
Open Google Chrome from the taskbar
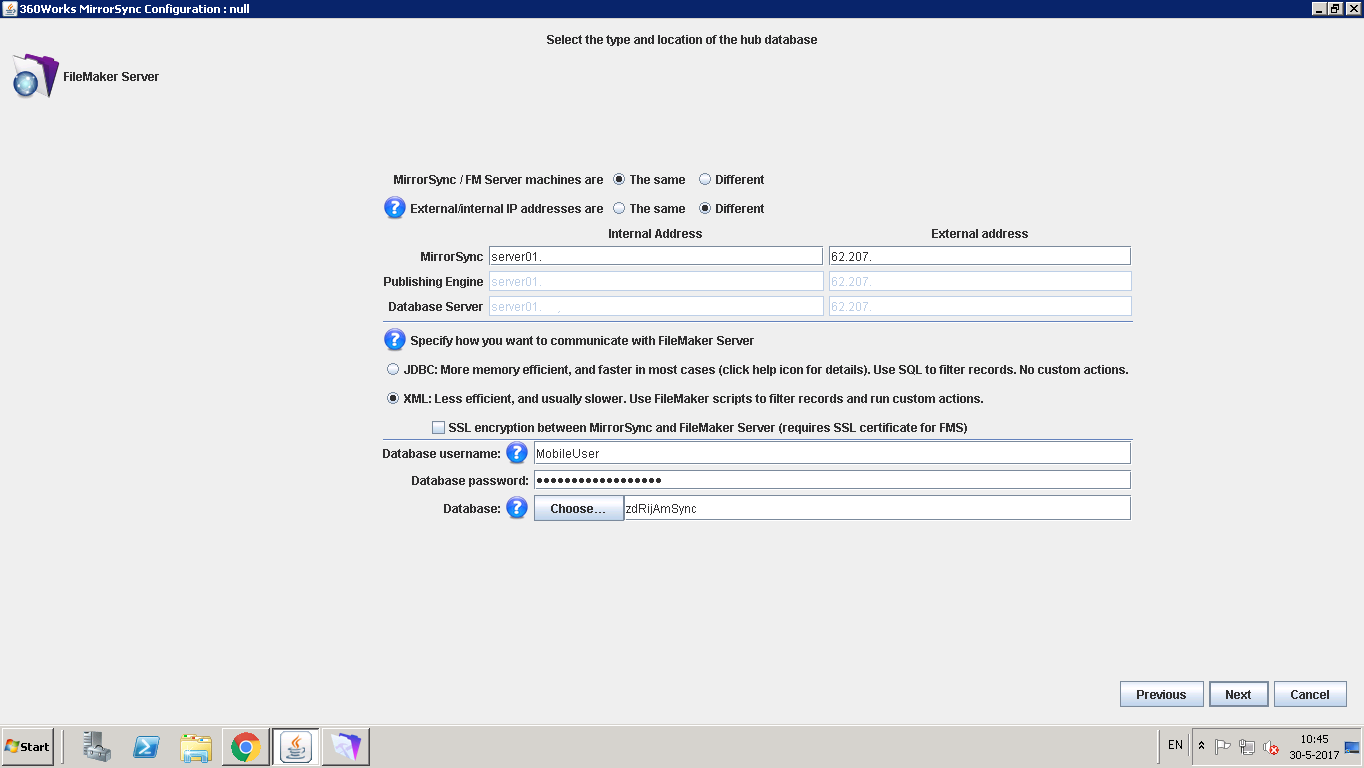246,746
